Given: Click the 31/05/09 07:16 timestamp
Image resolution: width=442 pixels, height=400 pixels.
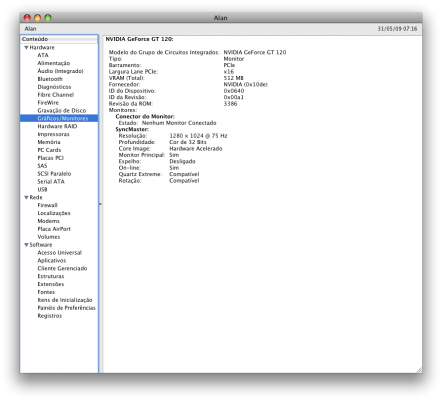Looking at the screenshot, I should [x=397, y=29].
